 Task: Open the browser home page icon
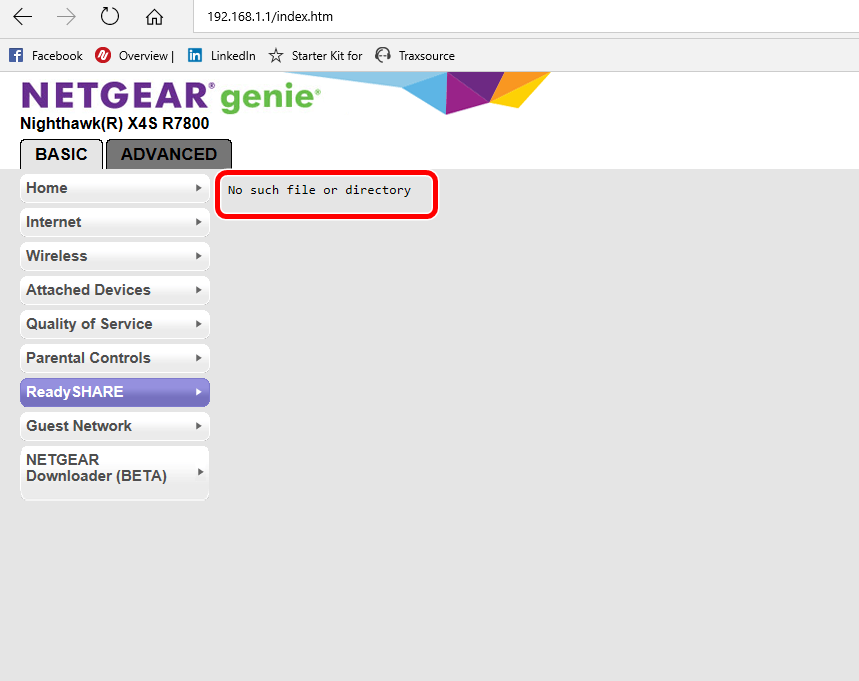[x=154, y=17]
